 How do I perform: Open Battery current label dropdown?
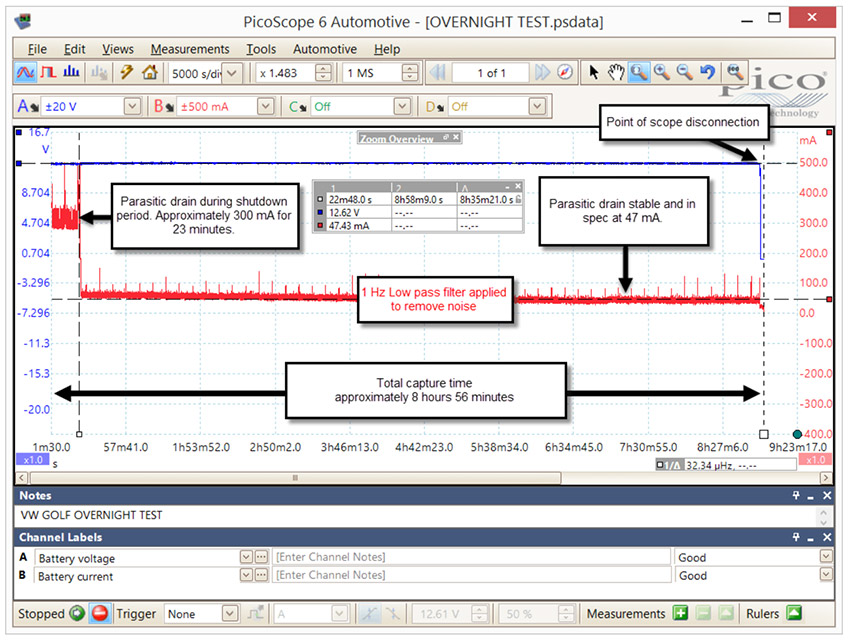pos(246,575)
